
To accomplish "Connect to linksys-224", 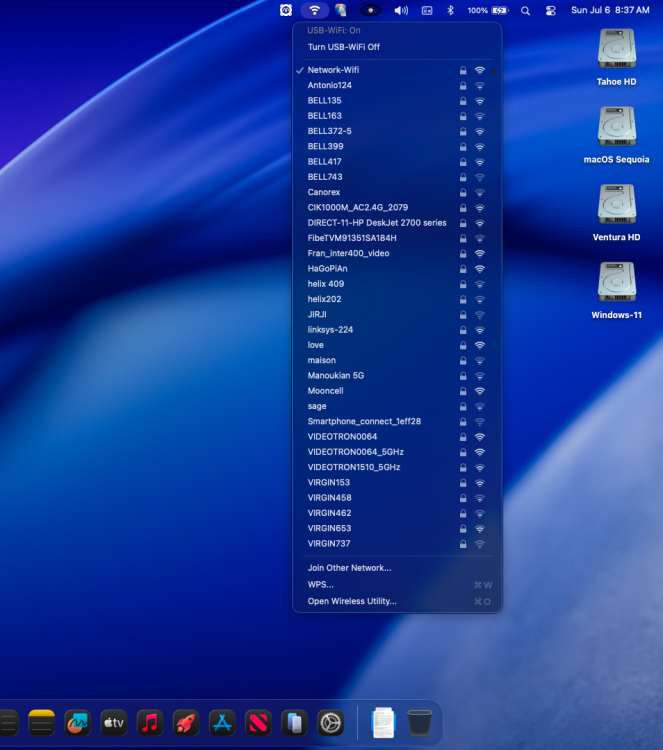I will coord(397,330).
